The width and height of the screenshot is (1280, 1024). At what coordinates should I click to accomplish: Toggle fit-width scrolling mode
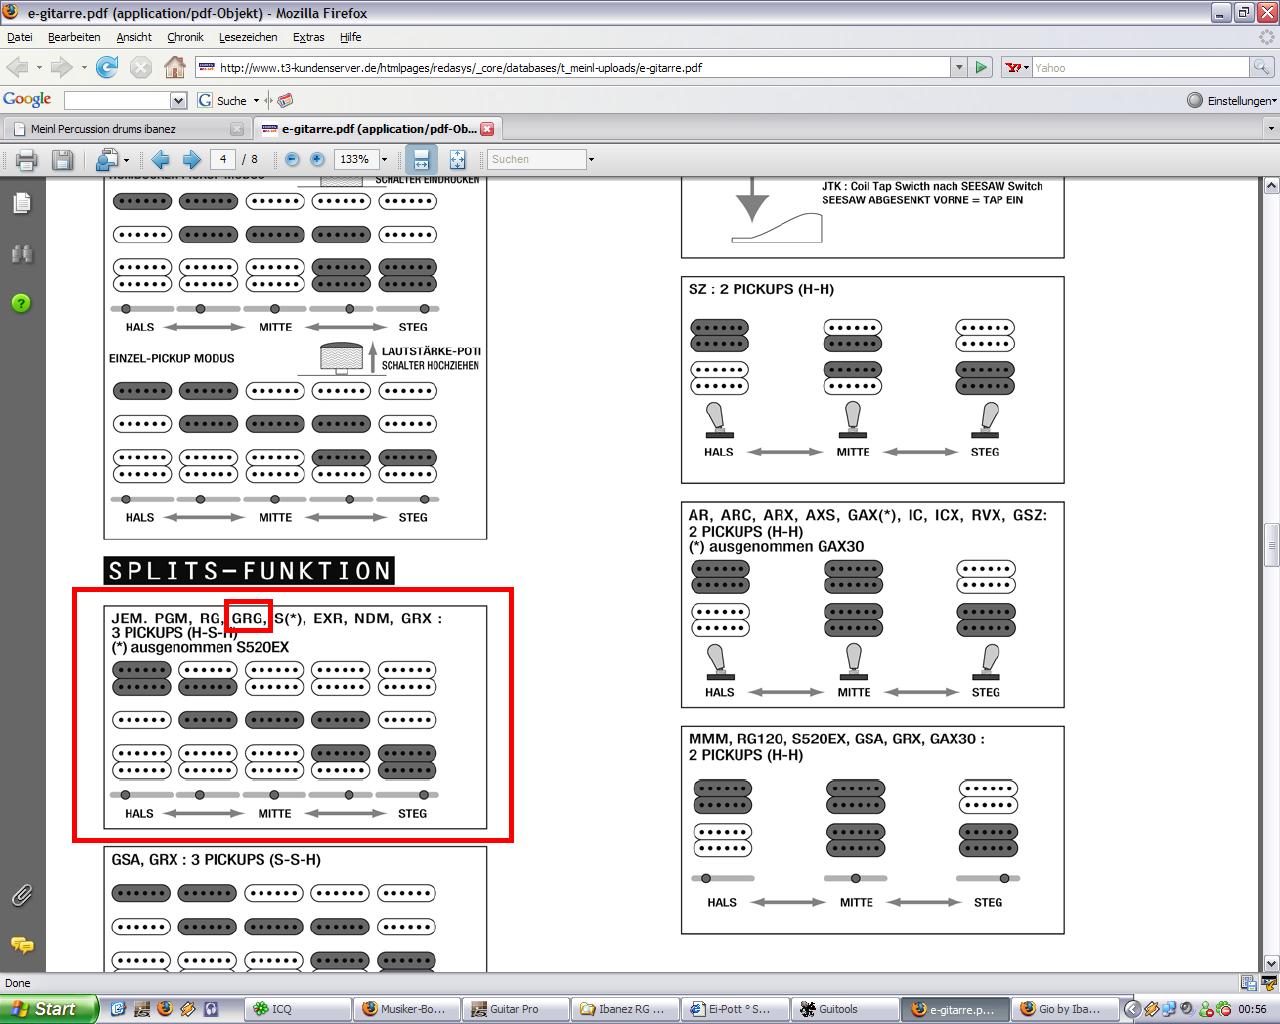pos(421,159)
